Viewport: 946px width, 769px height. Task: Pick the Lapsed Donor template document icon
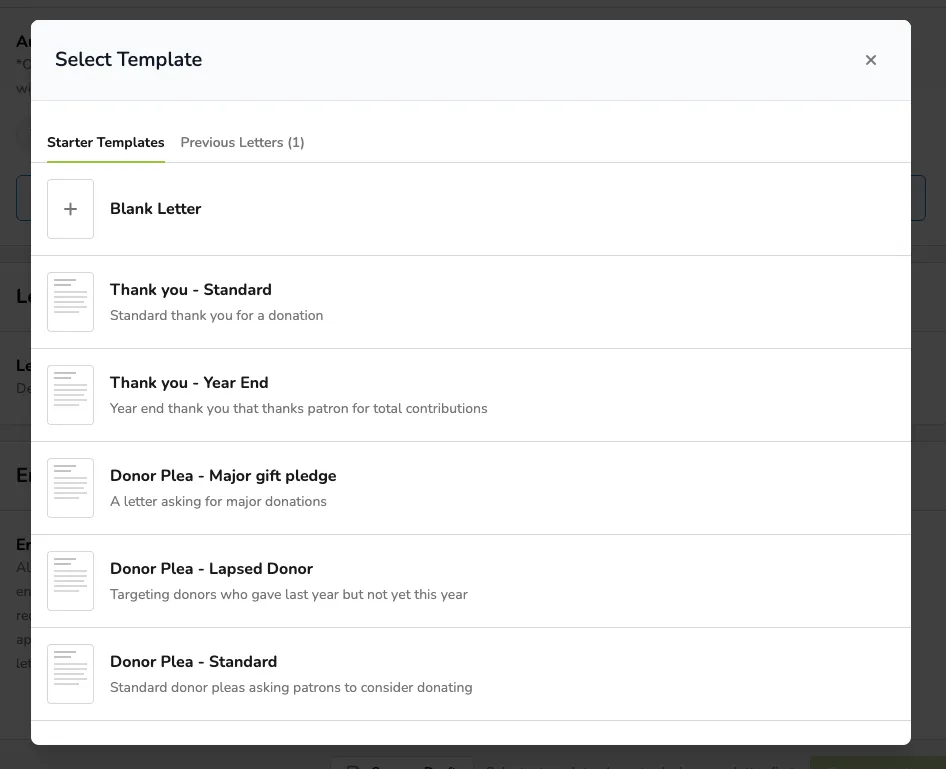(x=71, y=580)
